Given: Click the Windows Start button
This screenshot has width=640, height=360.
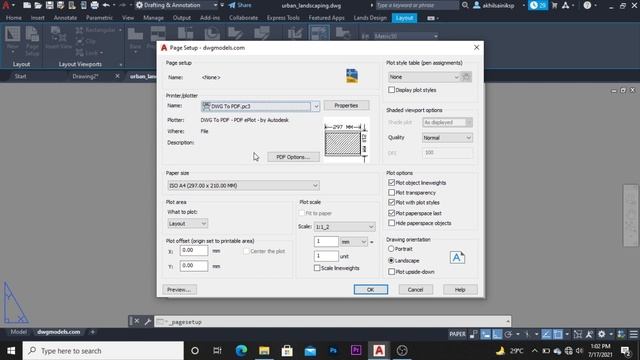Looking at the screenshot, I should tap(11, 351).
